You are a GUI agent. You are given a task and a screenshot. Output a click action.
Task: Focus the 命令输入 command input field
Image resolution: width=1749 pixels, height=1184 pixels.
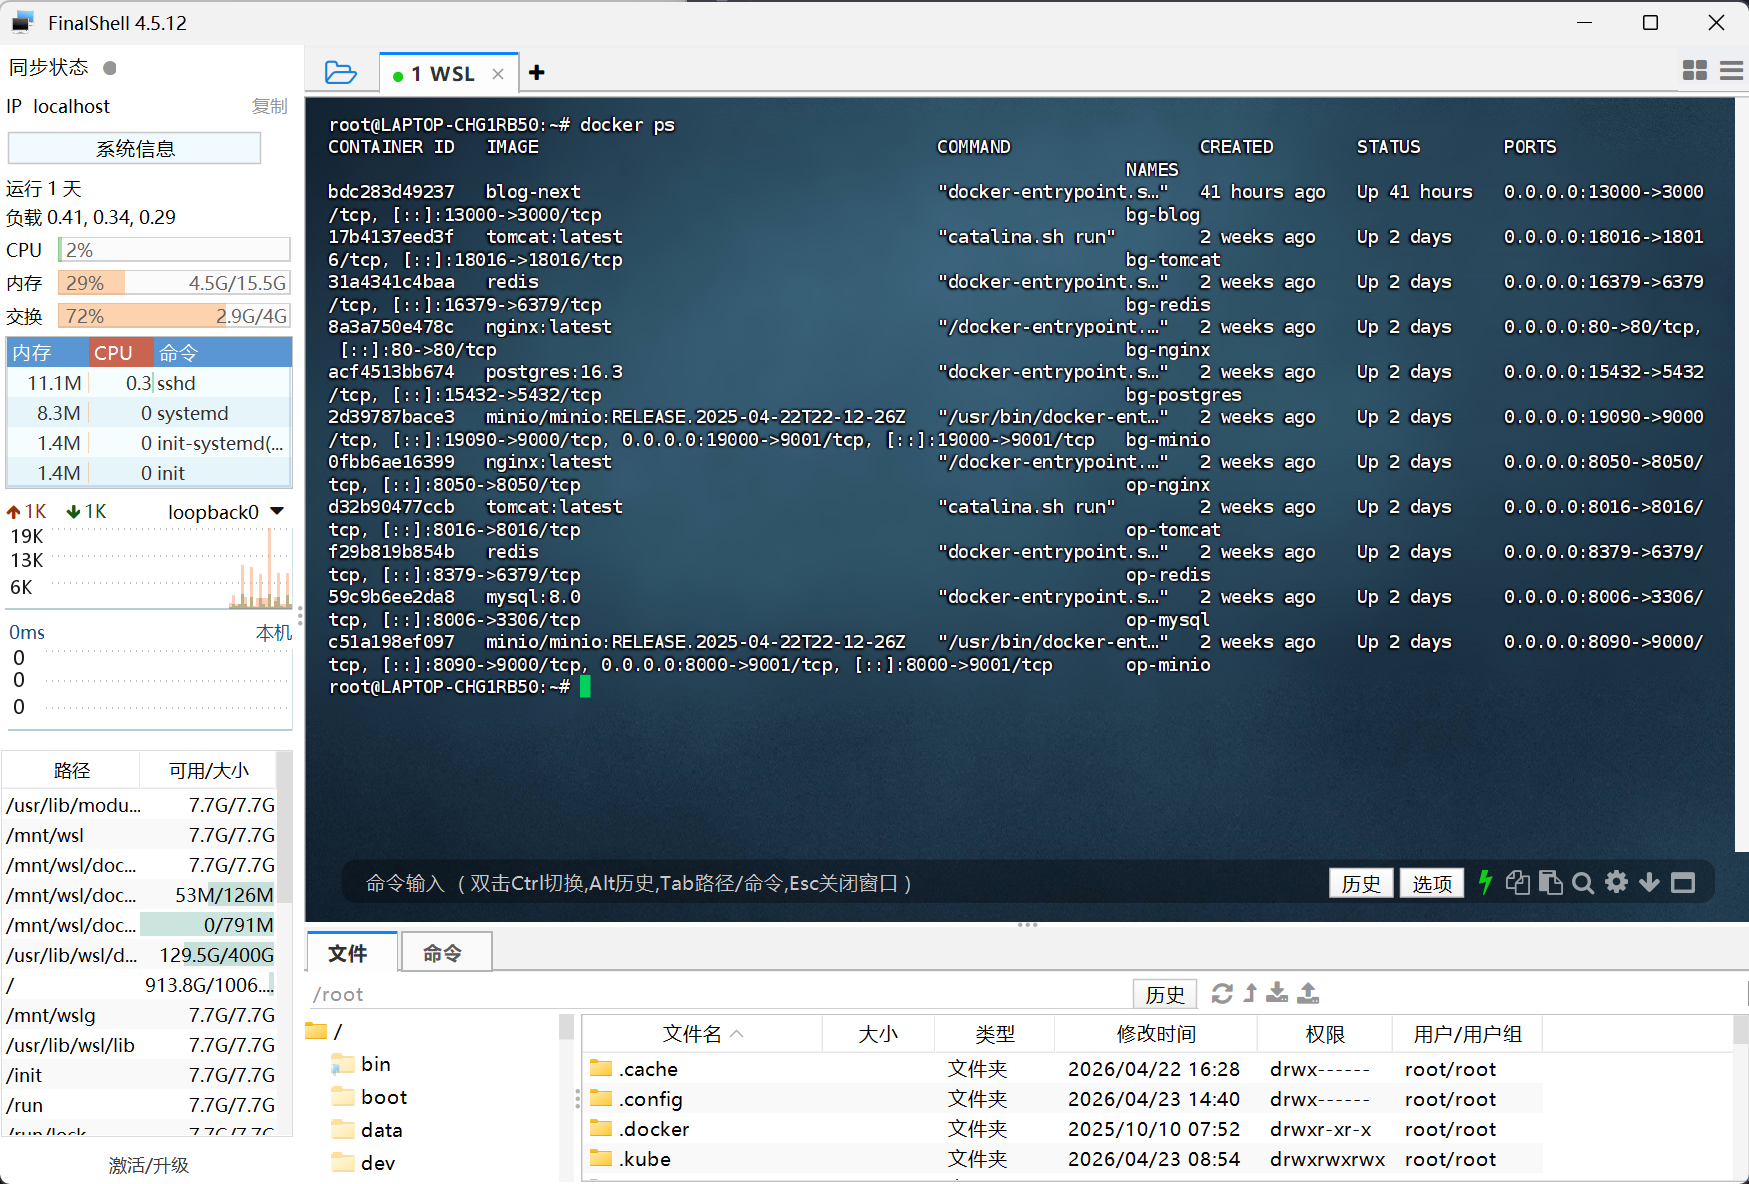pos(835,883)
